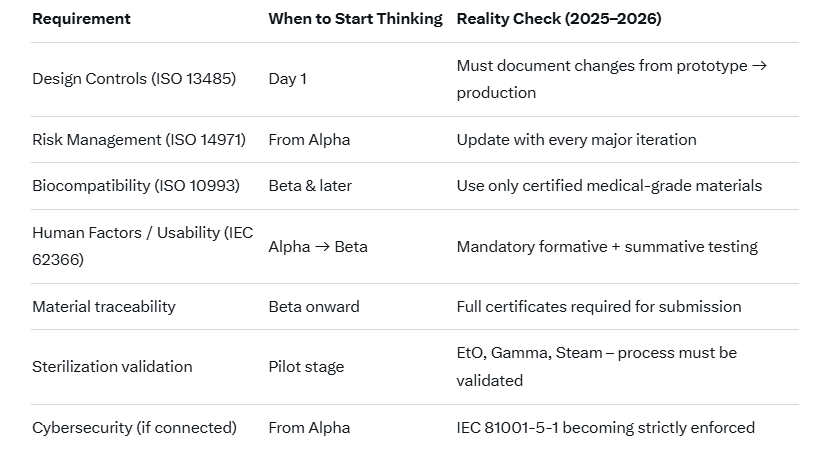Select the Human Factors / Usability cell

click(143, 246)
